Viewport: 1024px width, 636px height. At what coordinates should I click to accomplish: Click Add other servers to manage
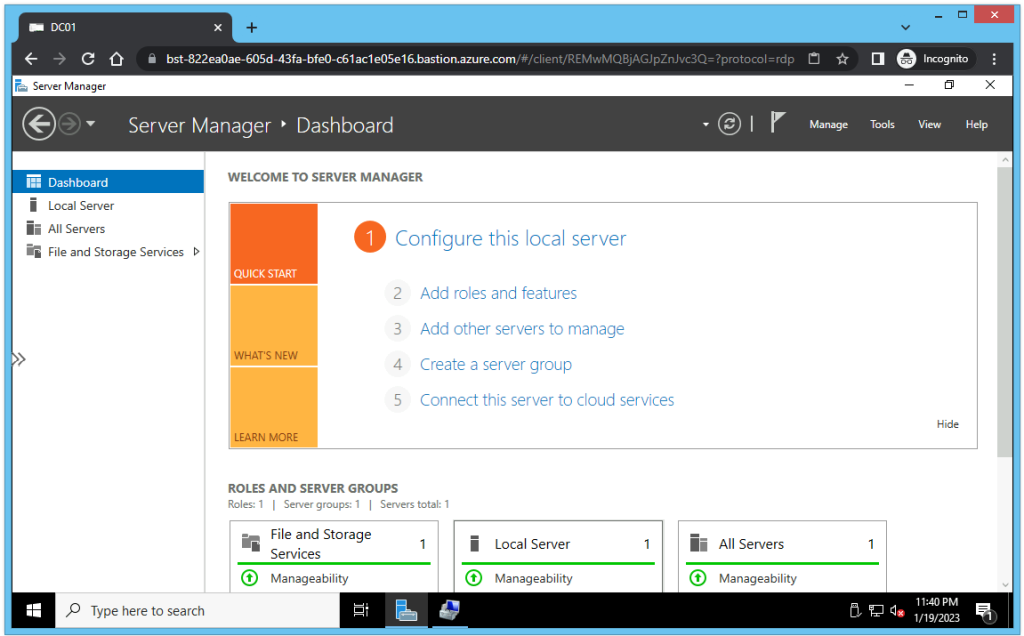pyautogui.click(x=522, y=328)
